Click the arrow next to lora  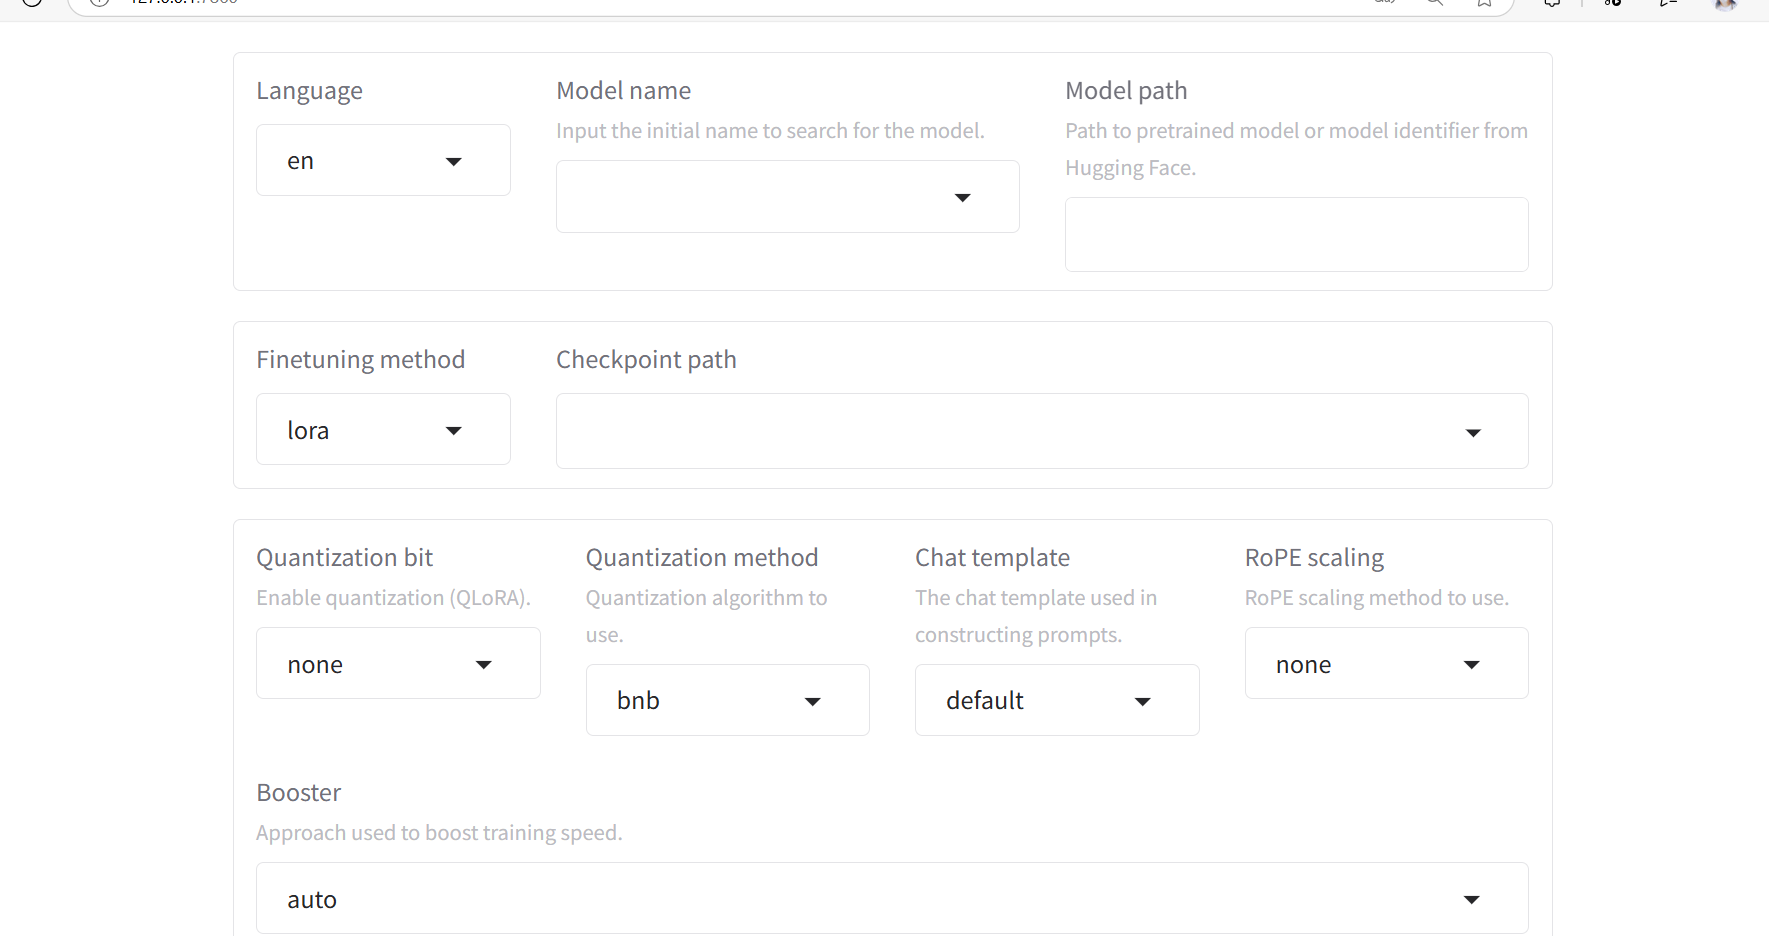453,431
